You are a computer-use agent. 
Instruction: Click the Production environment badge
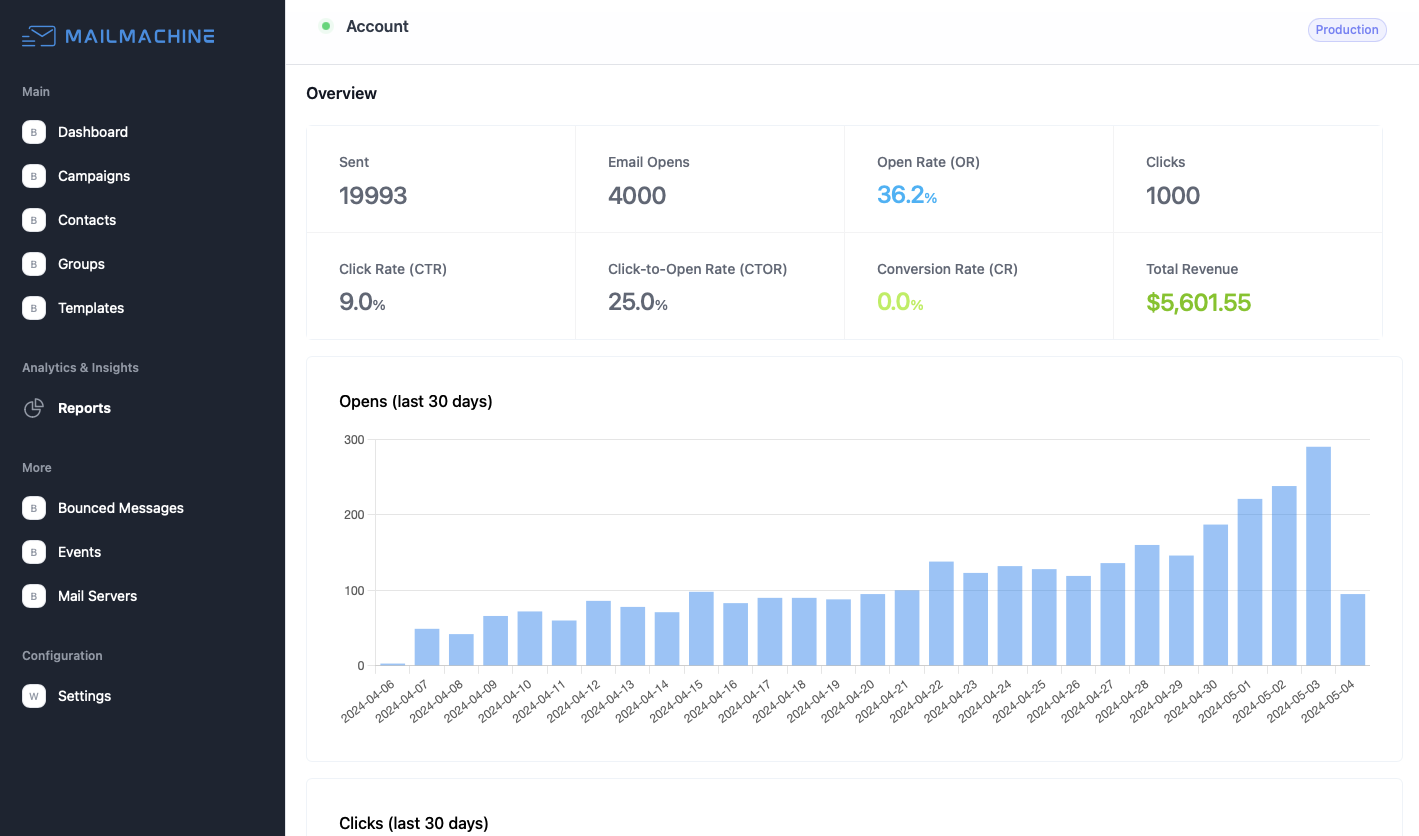pos(1346,30)
